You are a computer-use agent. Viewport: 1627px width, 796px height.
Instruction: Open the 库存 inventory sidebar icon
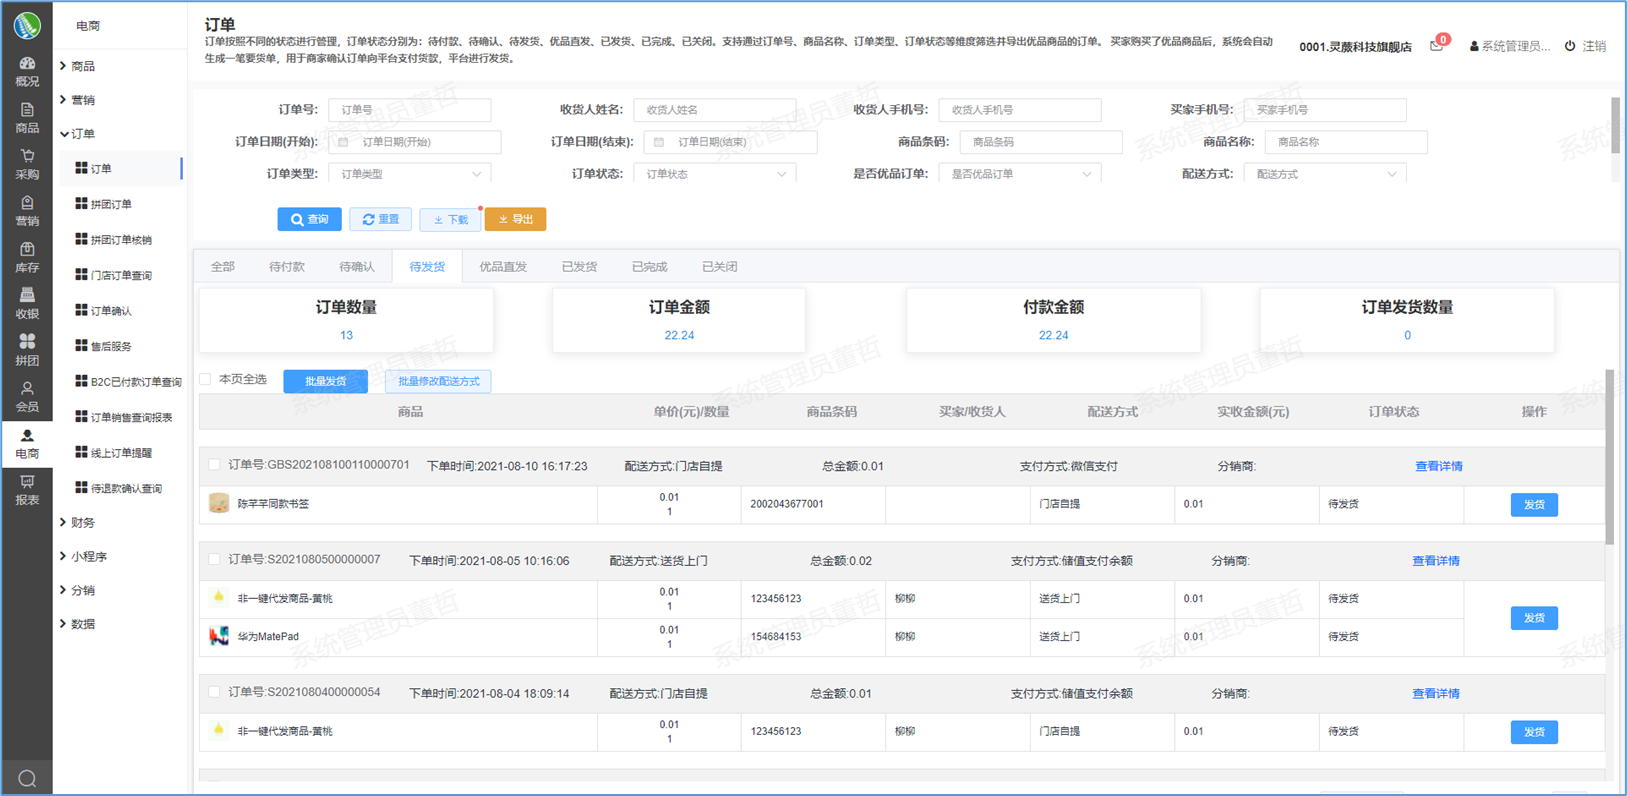27,257
